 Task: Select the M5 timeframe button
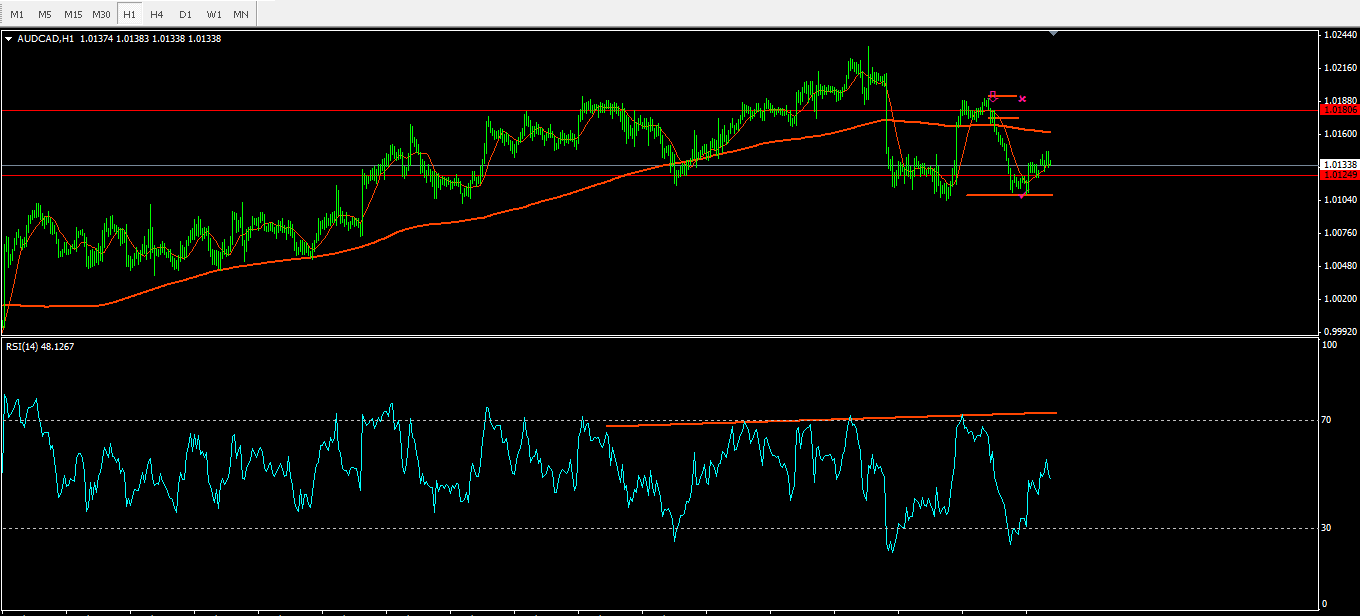coord(45,14)
